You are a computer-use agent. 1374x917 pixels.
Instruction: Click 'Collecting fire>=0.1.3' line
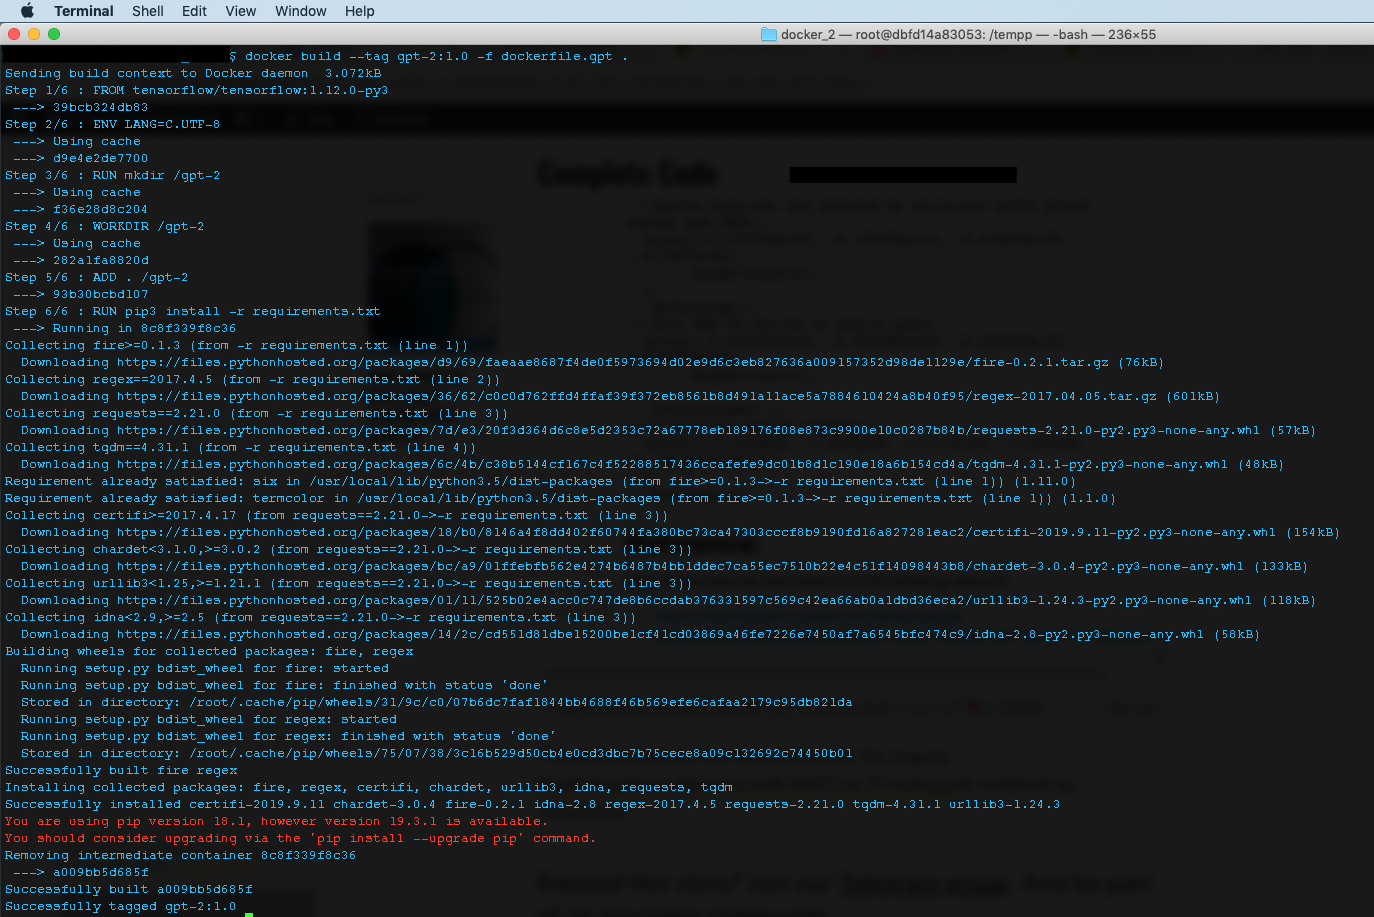click(x=236, y=345)
